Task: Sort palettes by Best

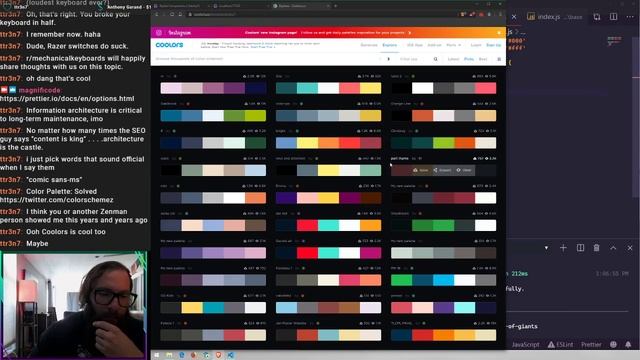Action: click(483, 59)
